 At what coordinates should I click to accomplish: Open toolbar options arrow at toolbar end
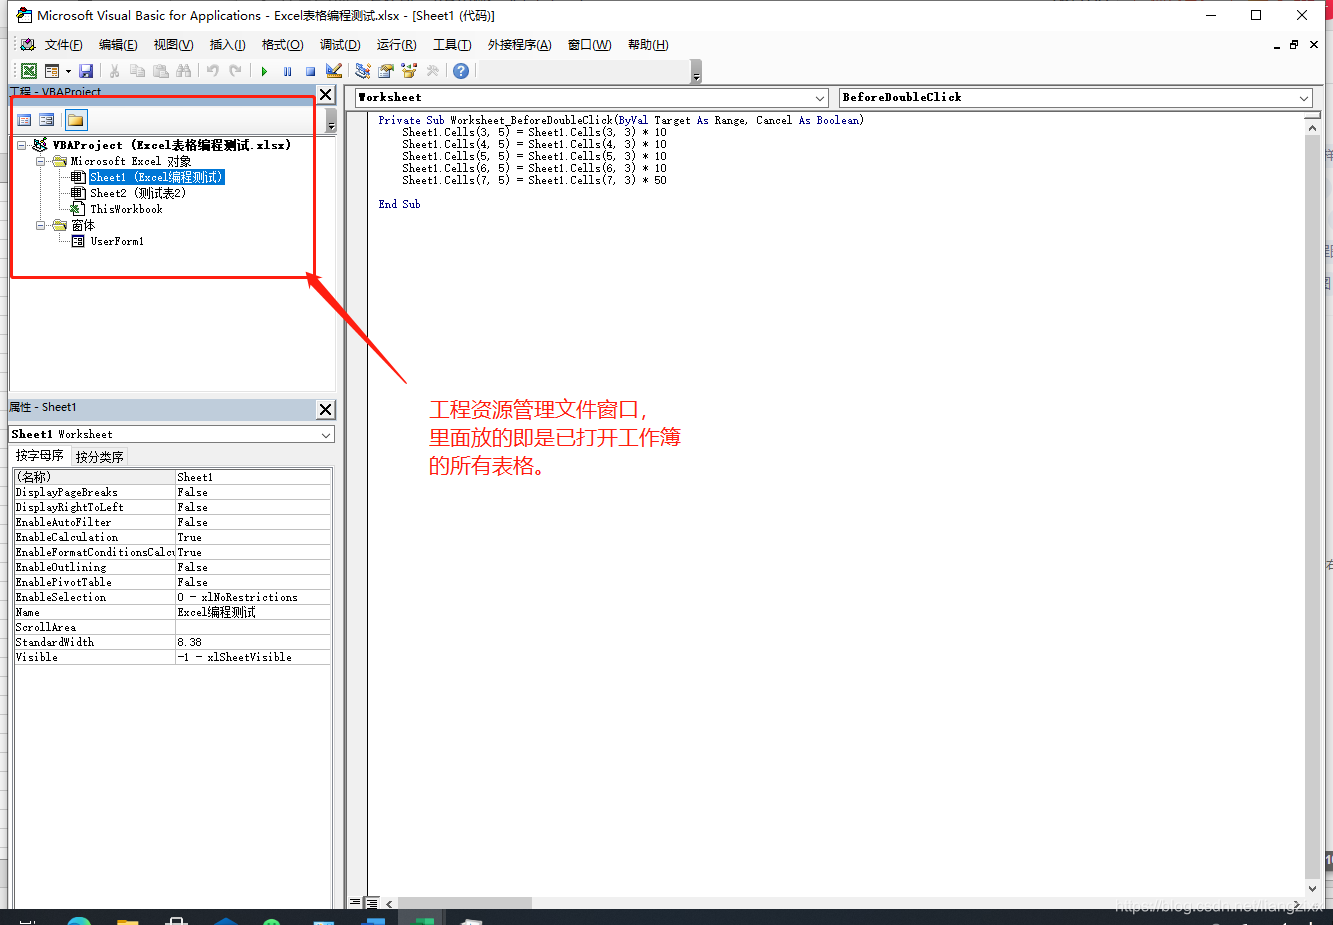[x=696, y=72]
